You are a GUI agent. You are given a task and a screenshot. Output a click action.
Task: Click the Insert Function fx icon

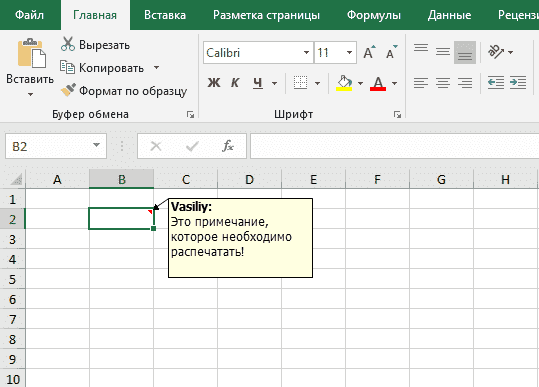click(x=228, y=146)
